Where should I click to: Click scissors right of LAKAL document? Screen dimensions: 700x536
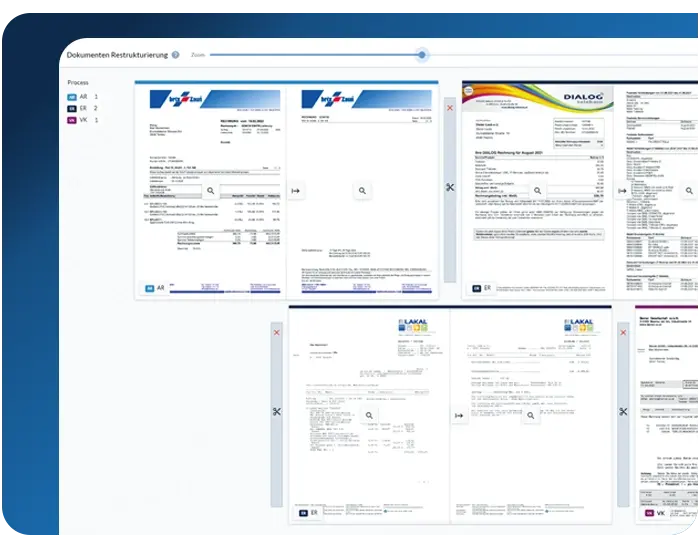pyautogui.click(x=623, y=411)
